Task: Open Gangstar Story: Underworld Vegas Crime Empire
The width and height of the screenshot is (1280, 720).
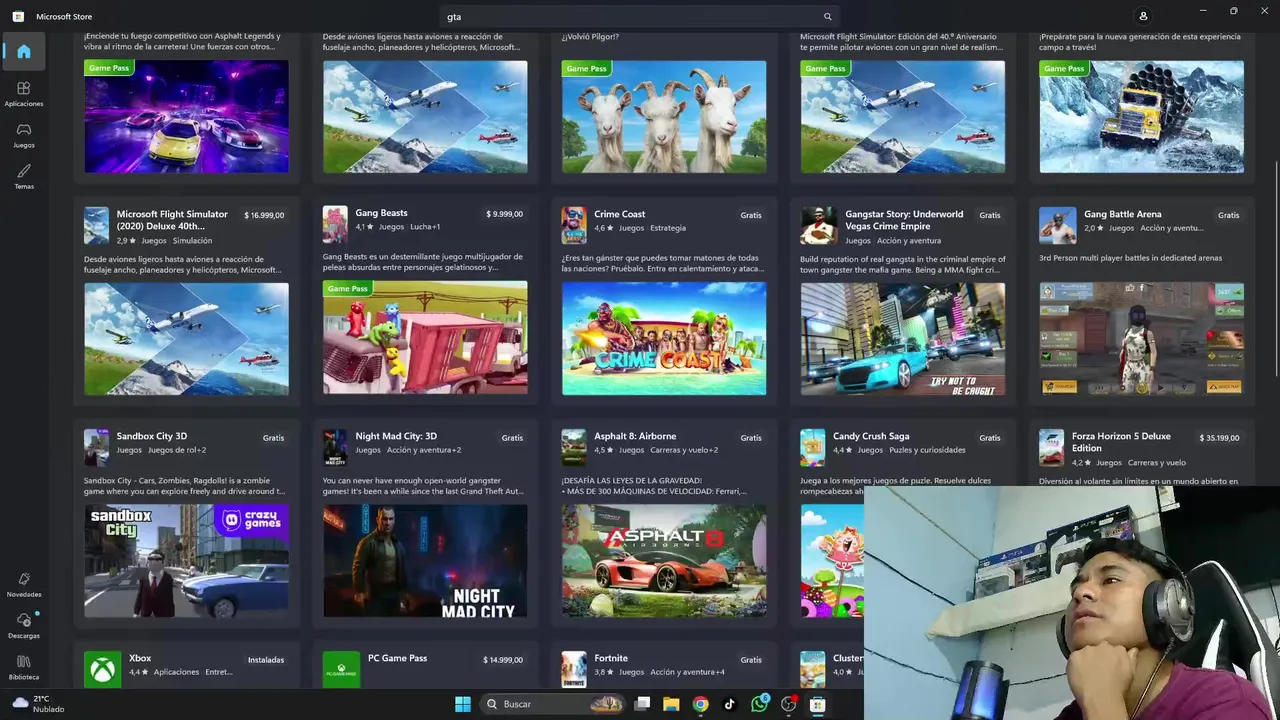Action: coord(904,220)
